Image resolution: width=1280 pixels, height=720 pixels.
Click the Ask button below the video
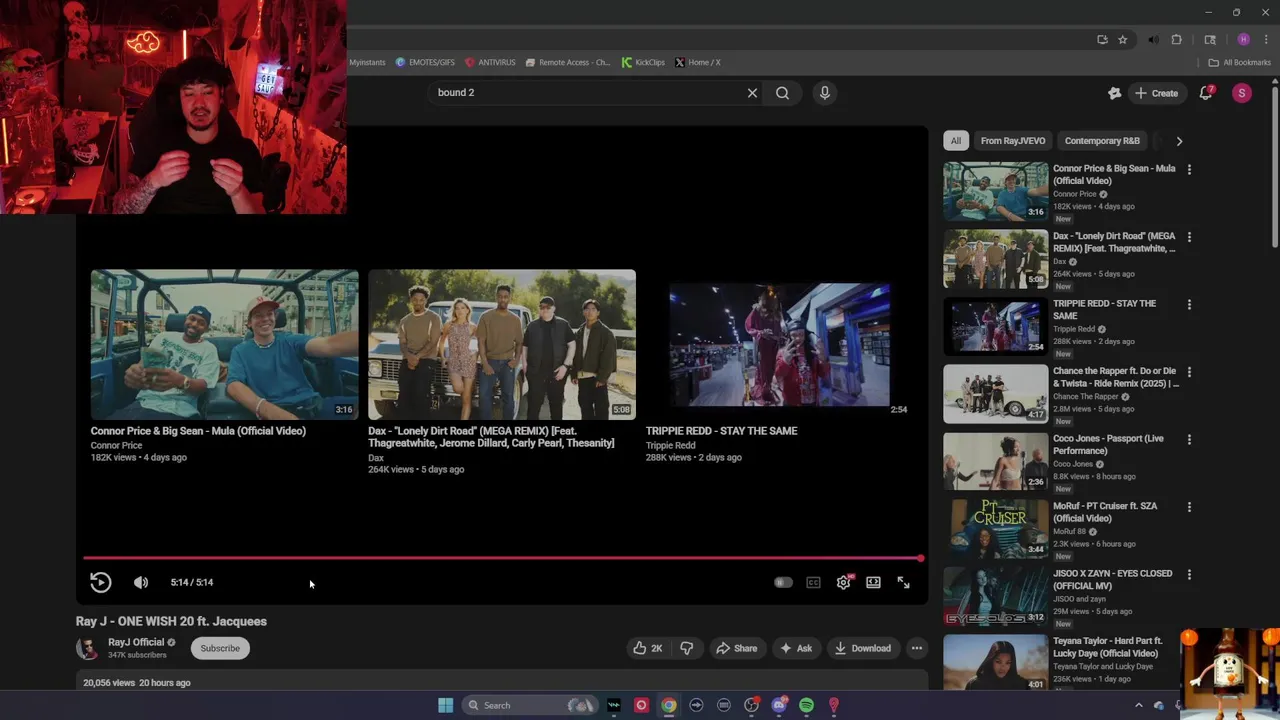point(796,648)
